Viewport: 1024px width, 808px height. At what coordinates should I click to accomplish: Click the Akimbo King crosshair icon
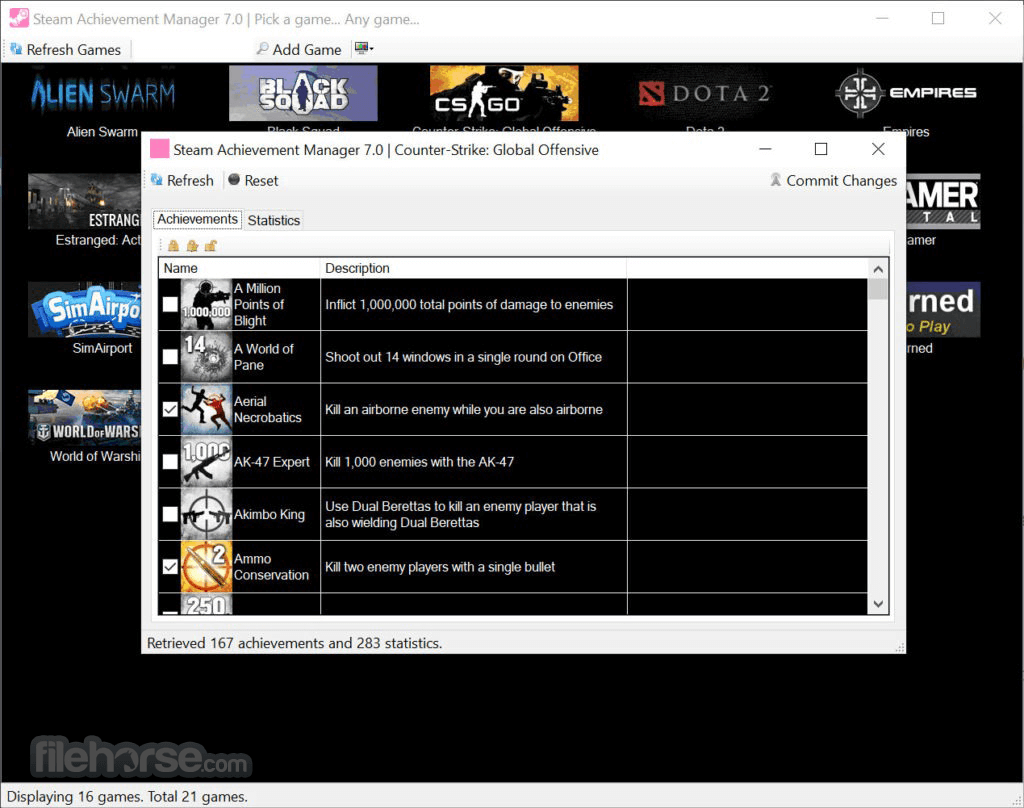pos(206,514)
